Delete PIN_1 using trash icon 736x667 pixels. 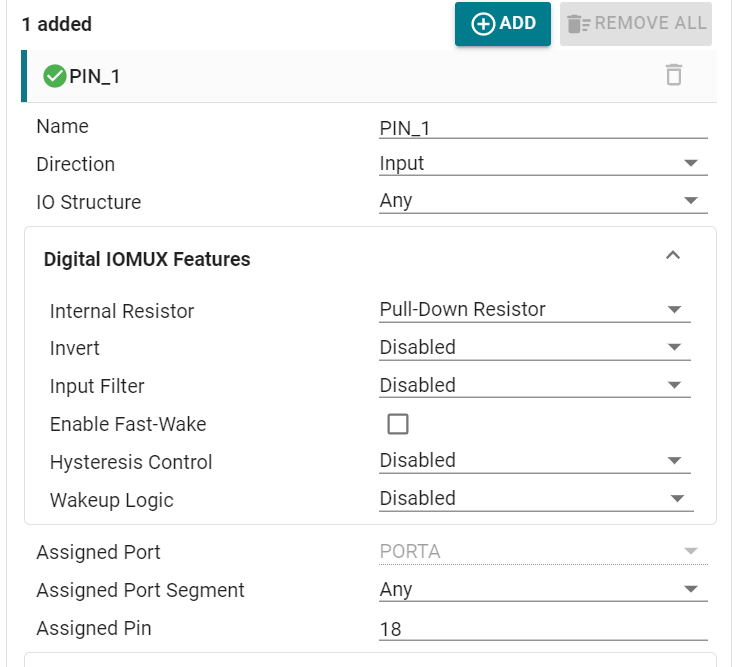(674, 75)
